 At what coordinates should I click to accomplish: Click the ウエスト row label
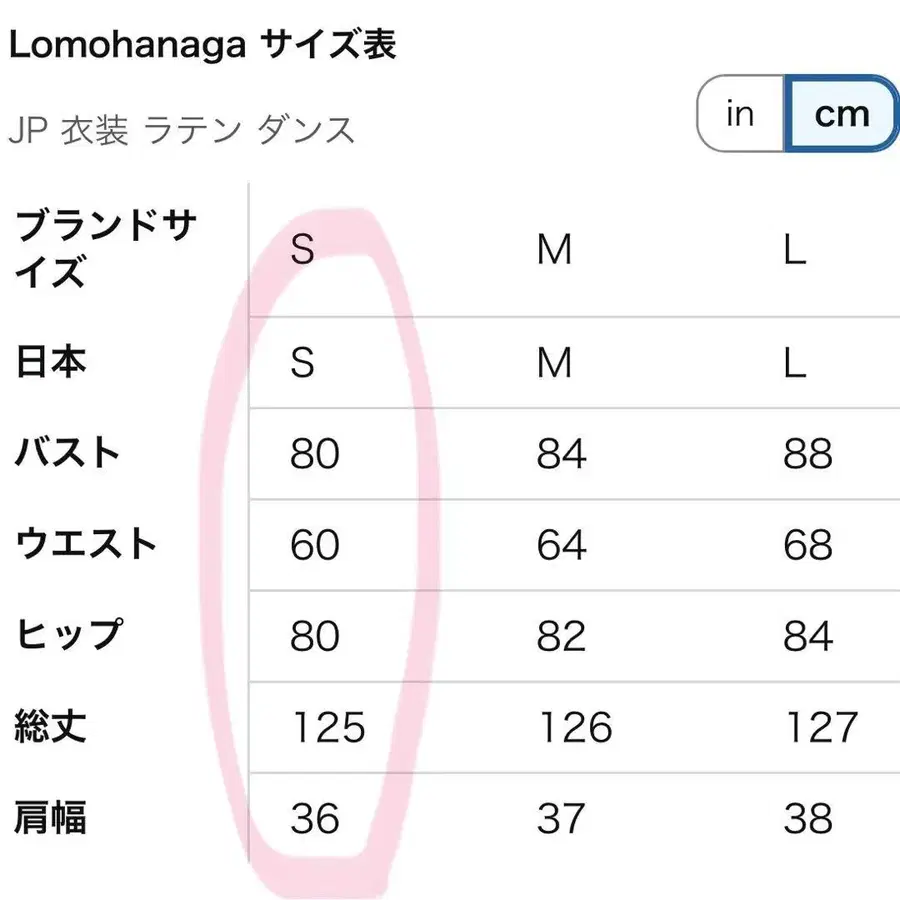click(x=85, y=544)
